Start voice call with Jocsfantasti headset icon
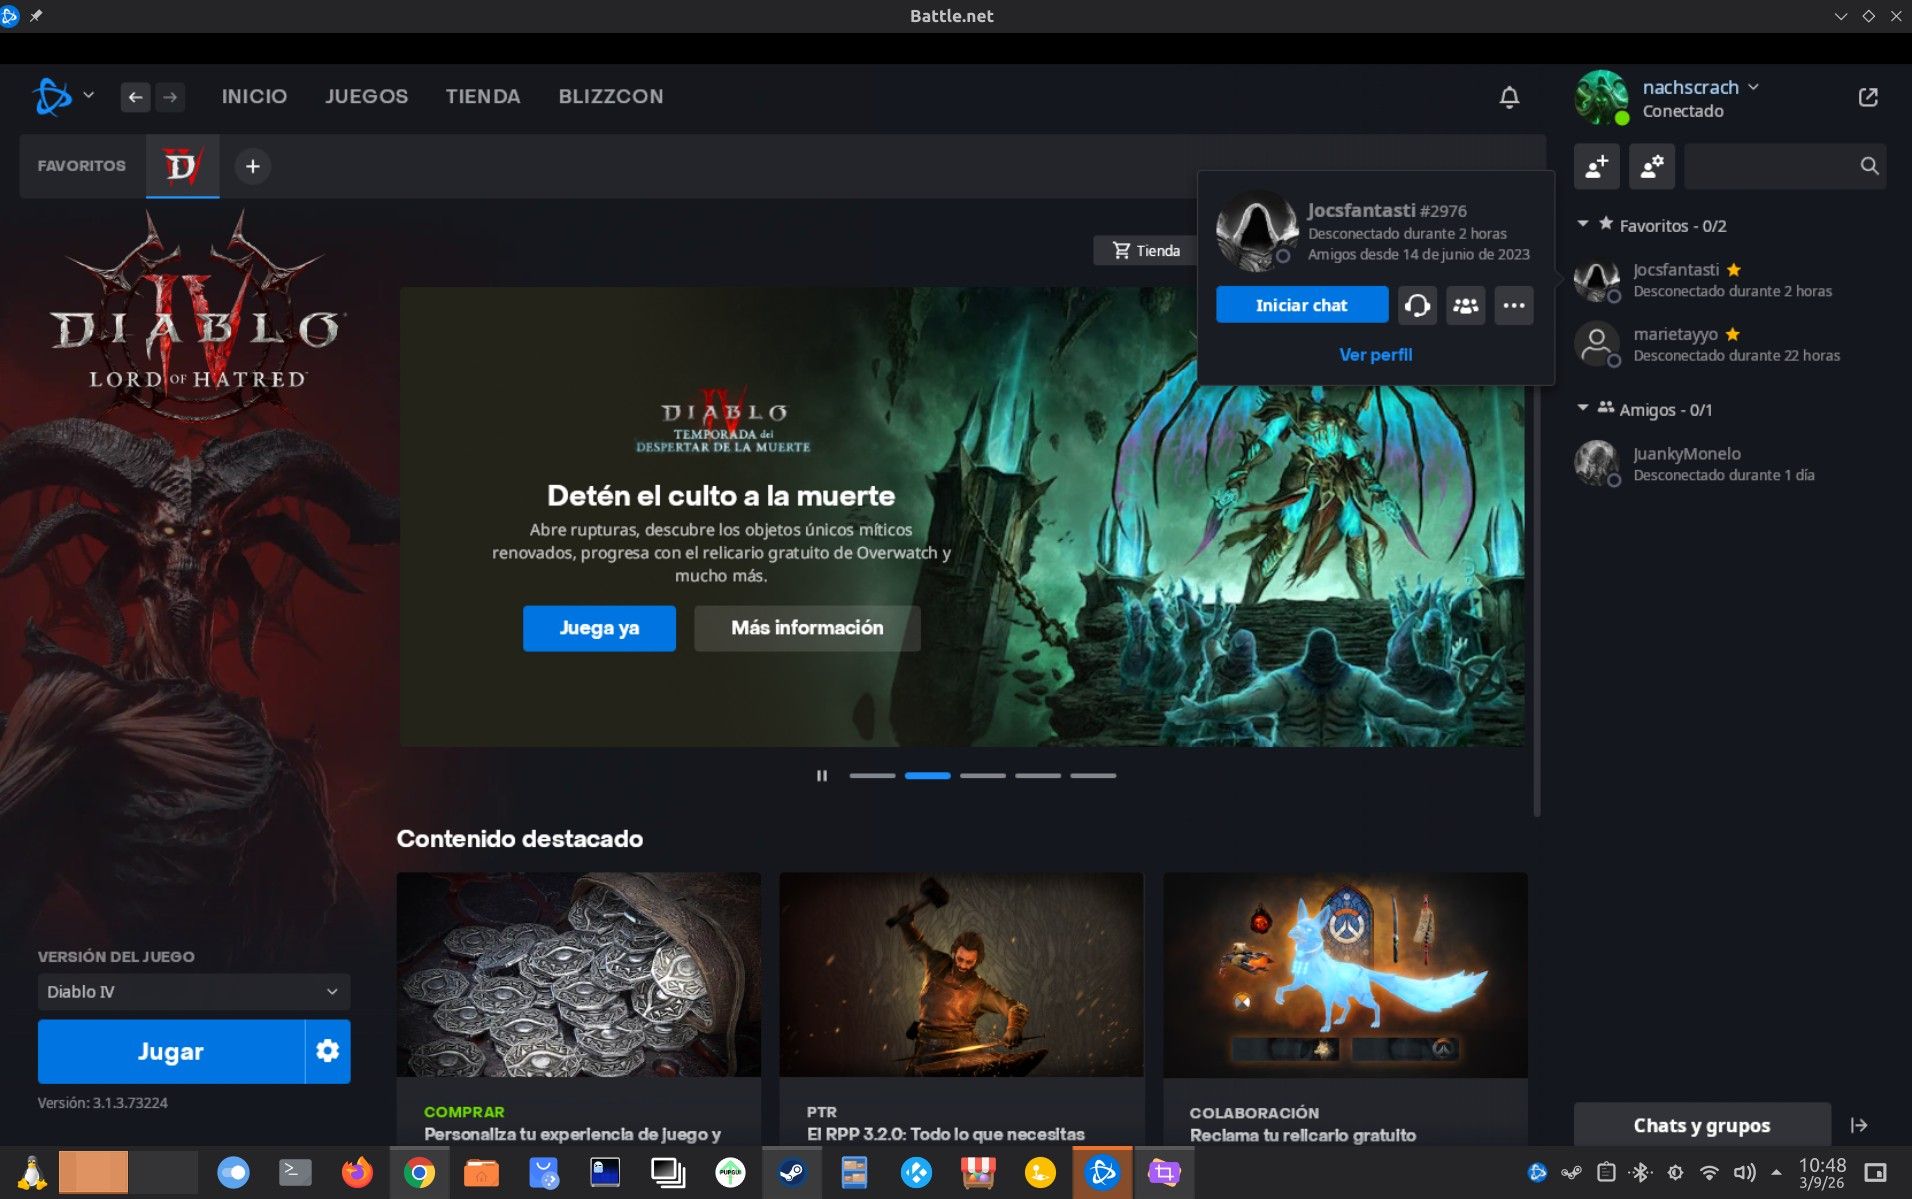Screen dimensions: 1912x1199 [x=1417, y=305]
